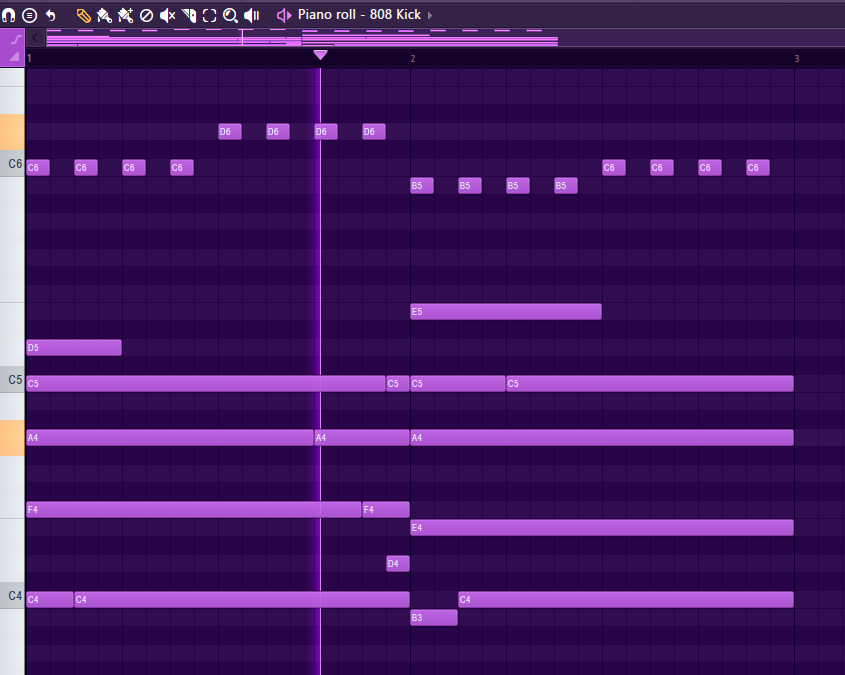Viewport: 845px width, 675px height.
Task: Select the Mute tool icon
Action: point(168,15)
